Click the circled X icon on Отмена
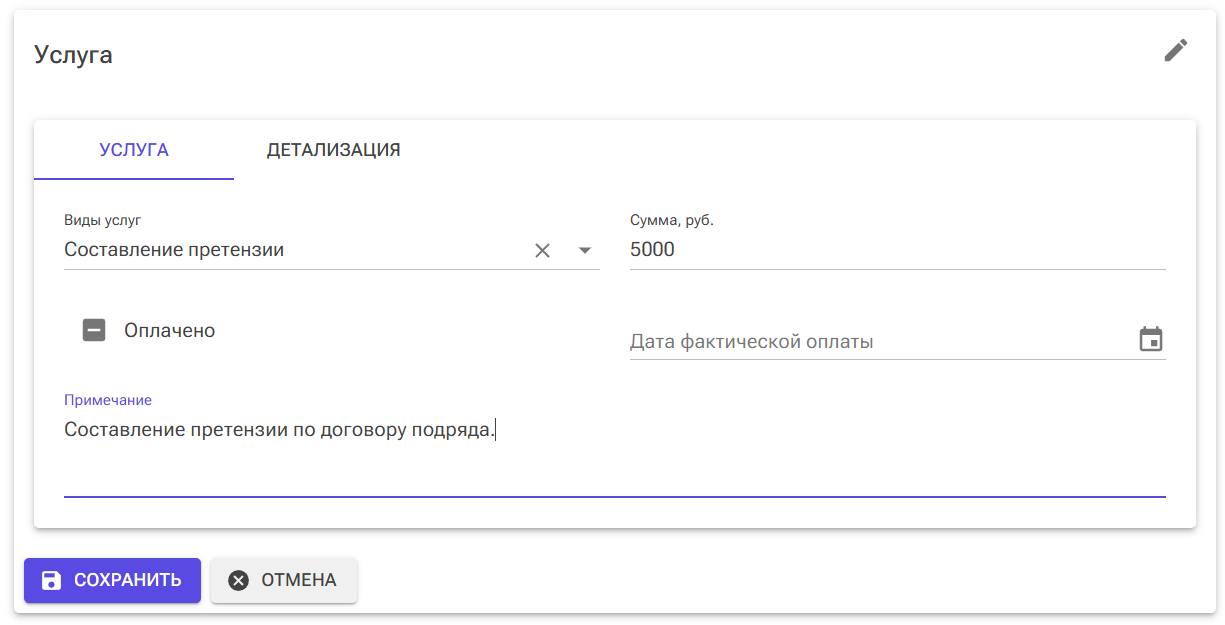Viewport: 1225px width, 625px height. click(238, 580)
